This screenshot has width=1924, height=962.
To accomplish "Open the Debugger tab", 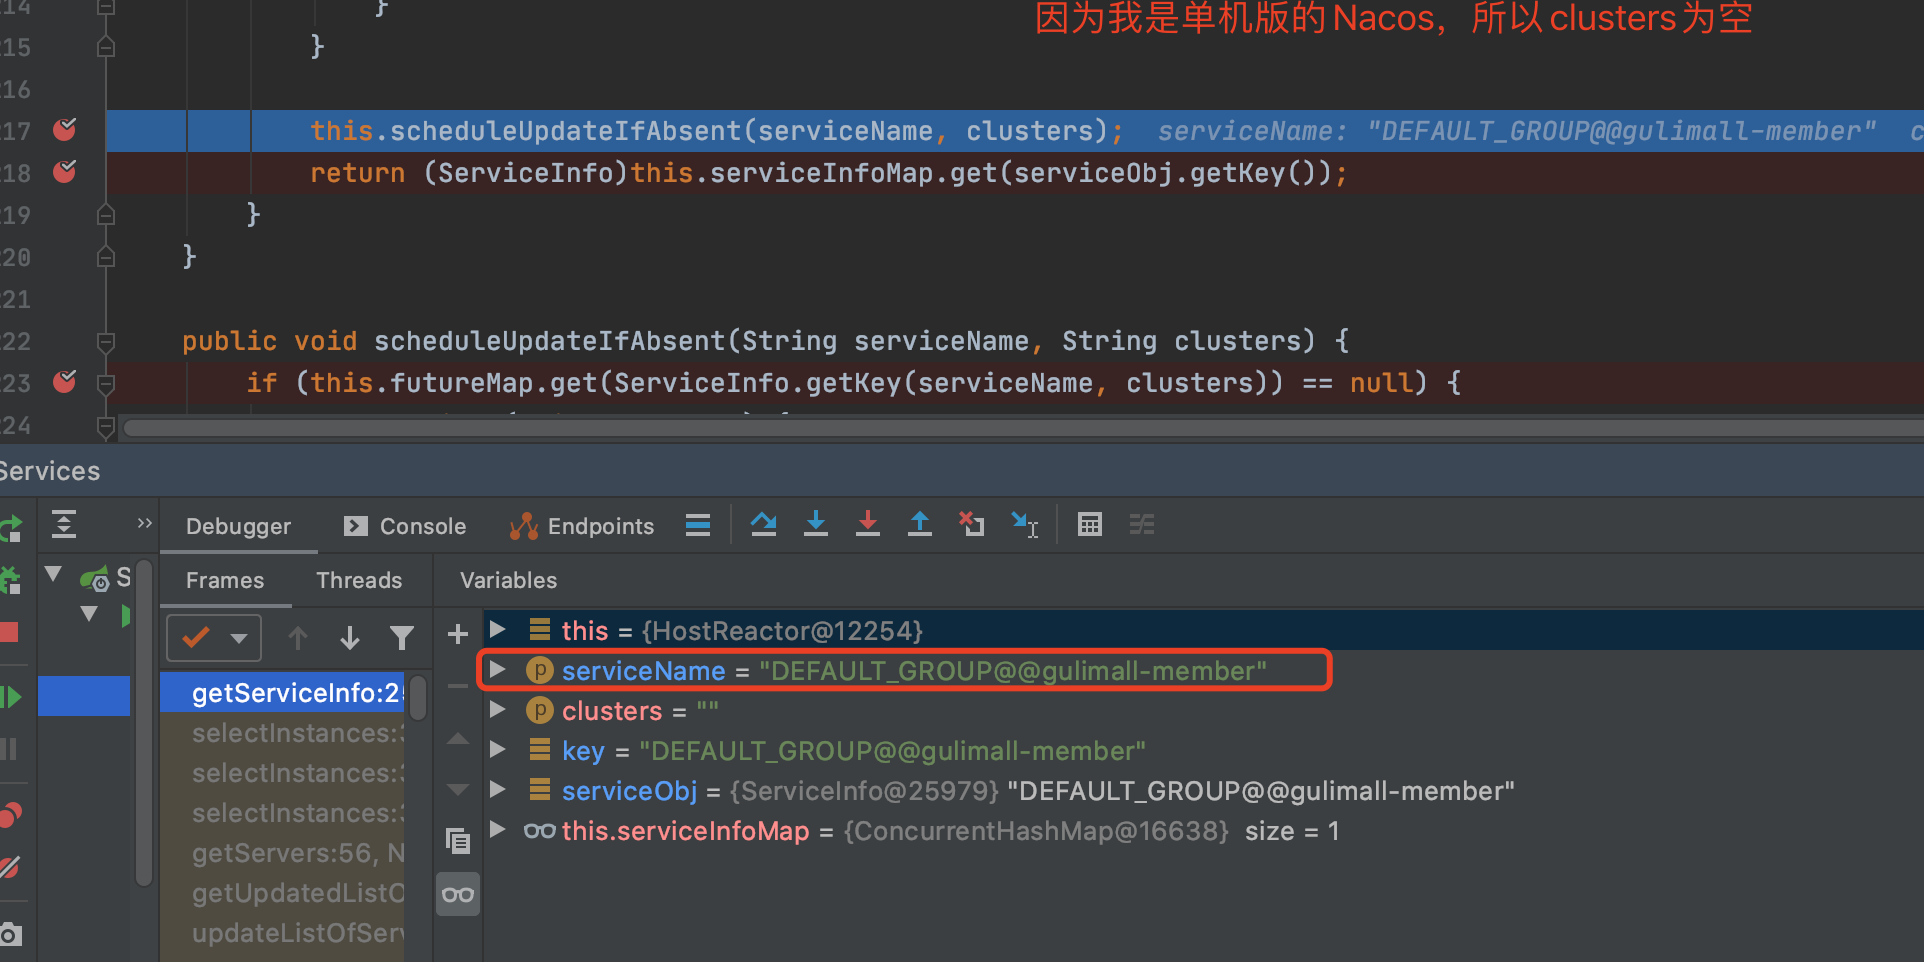I will (238, 526).
